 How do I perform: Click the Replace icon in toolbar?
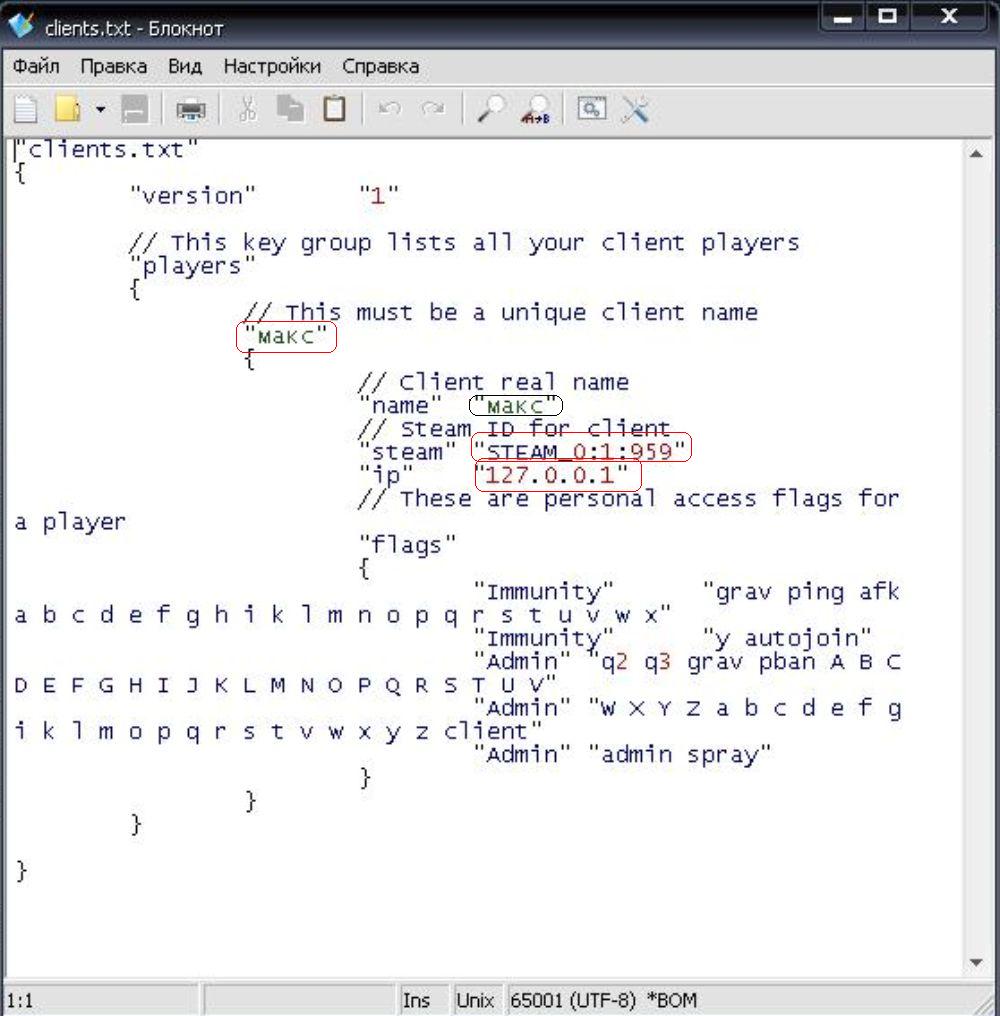coord(537,109)
